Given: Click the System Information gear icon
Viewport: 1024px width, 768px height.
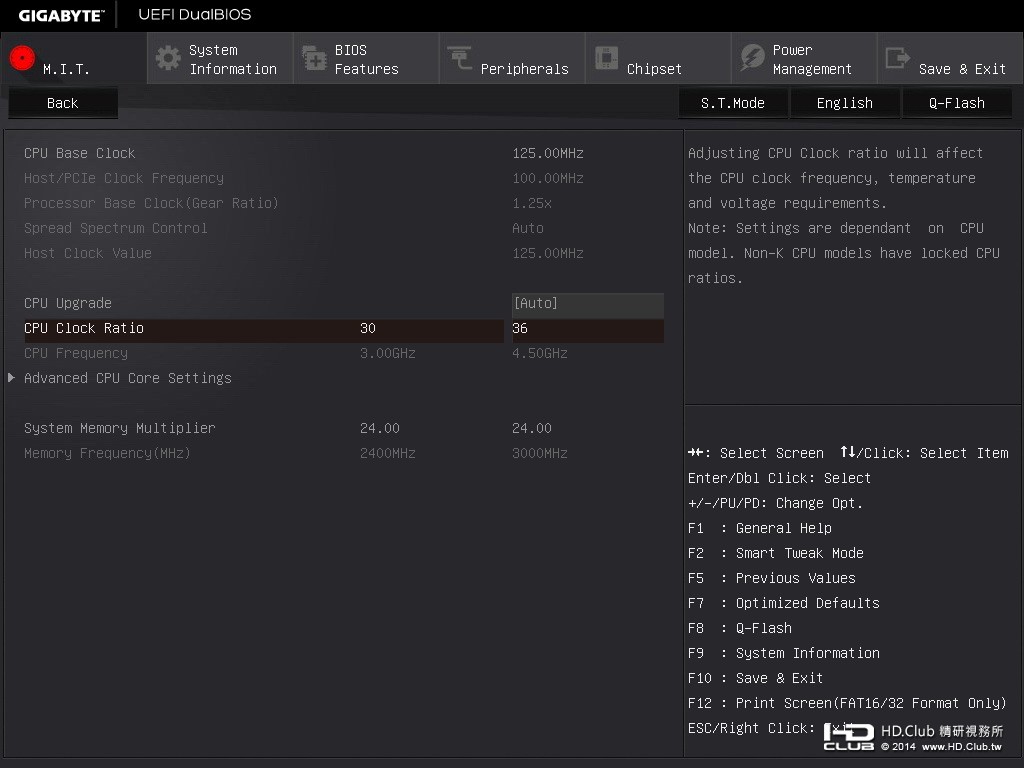Looking at the screenshot, I should [168, 58].
